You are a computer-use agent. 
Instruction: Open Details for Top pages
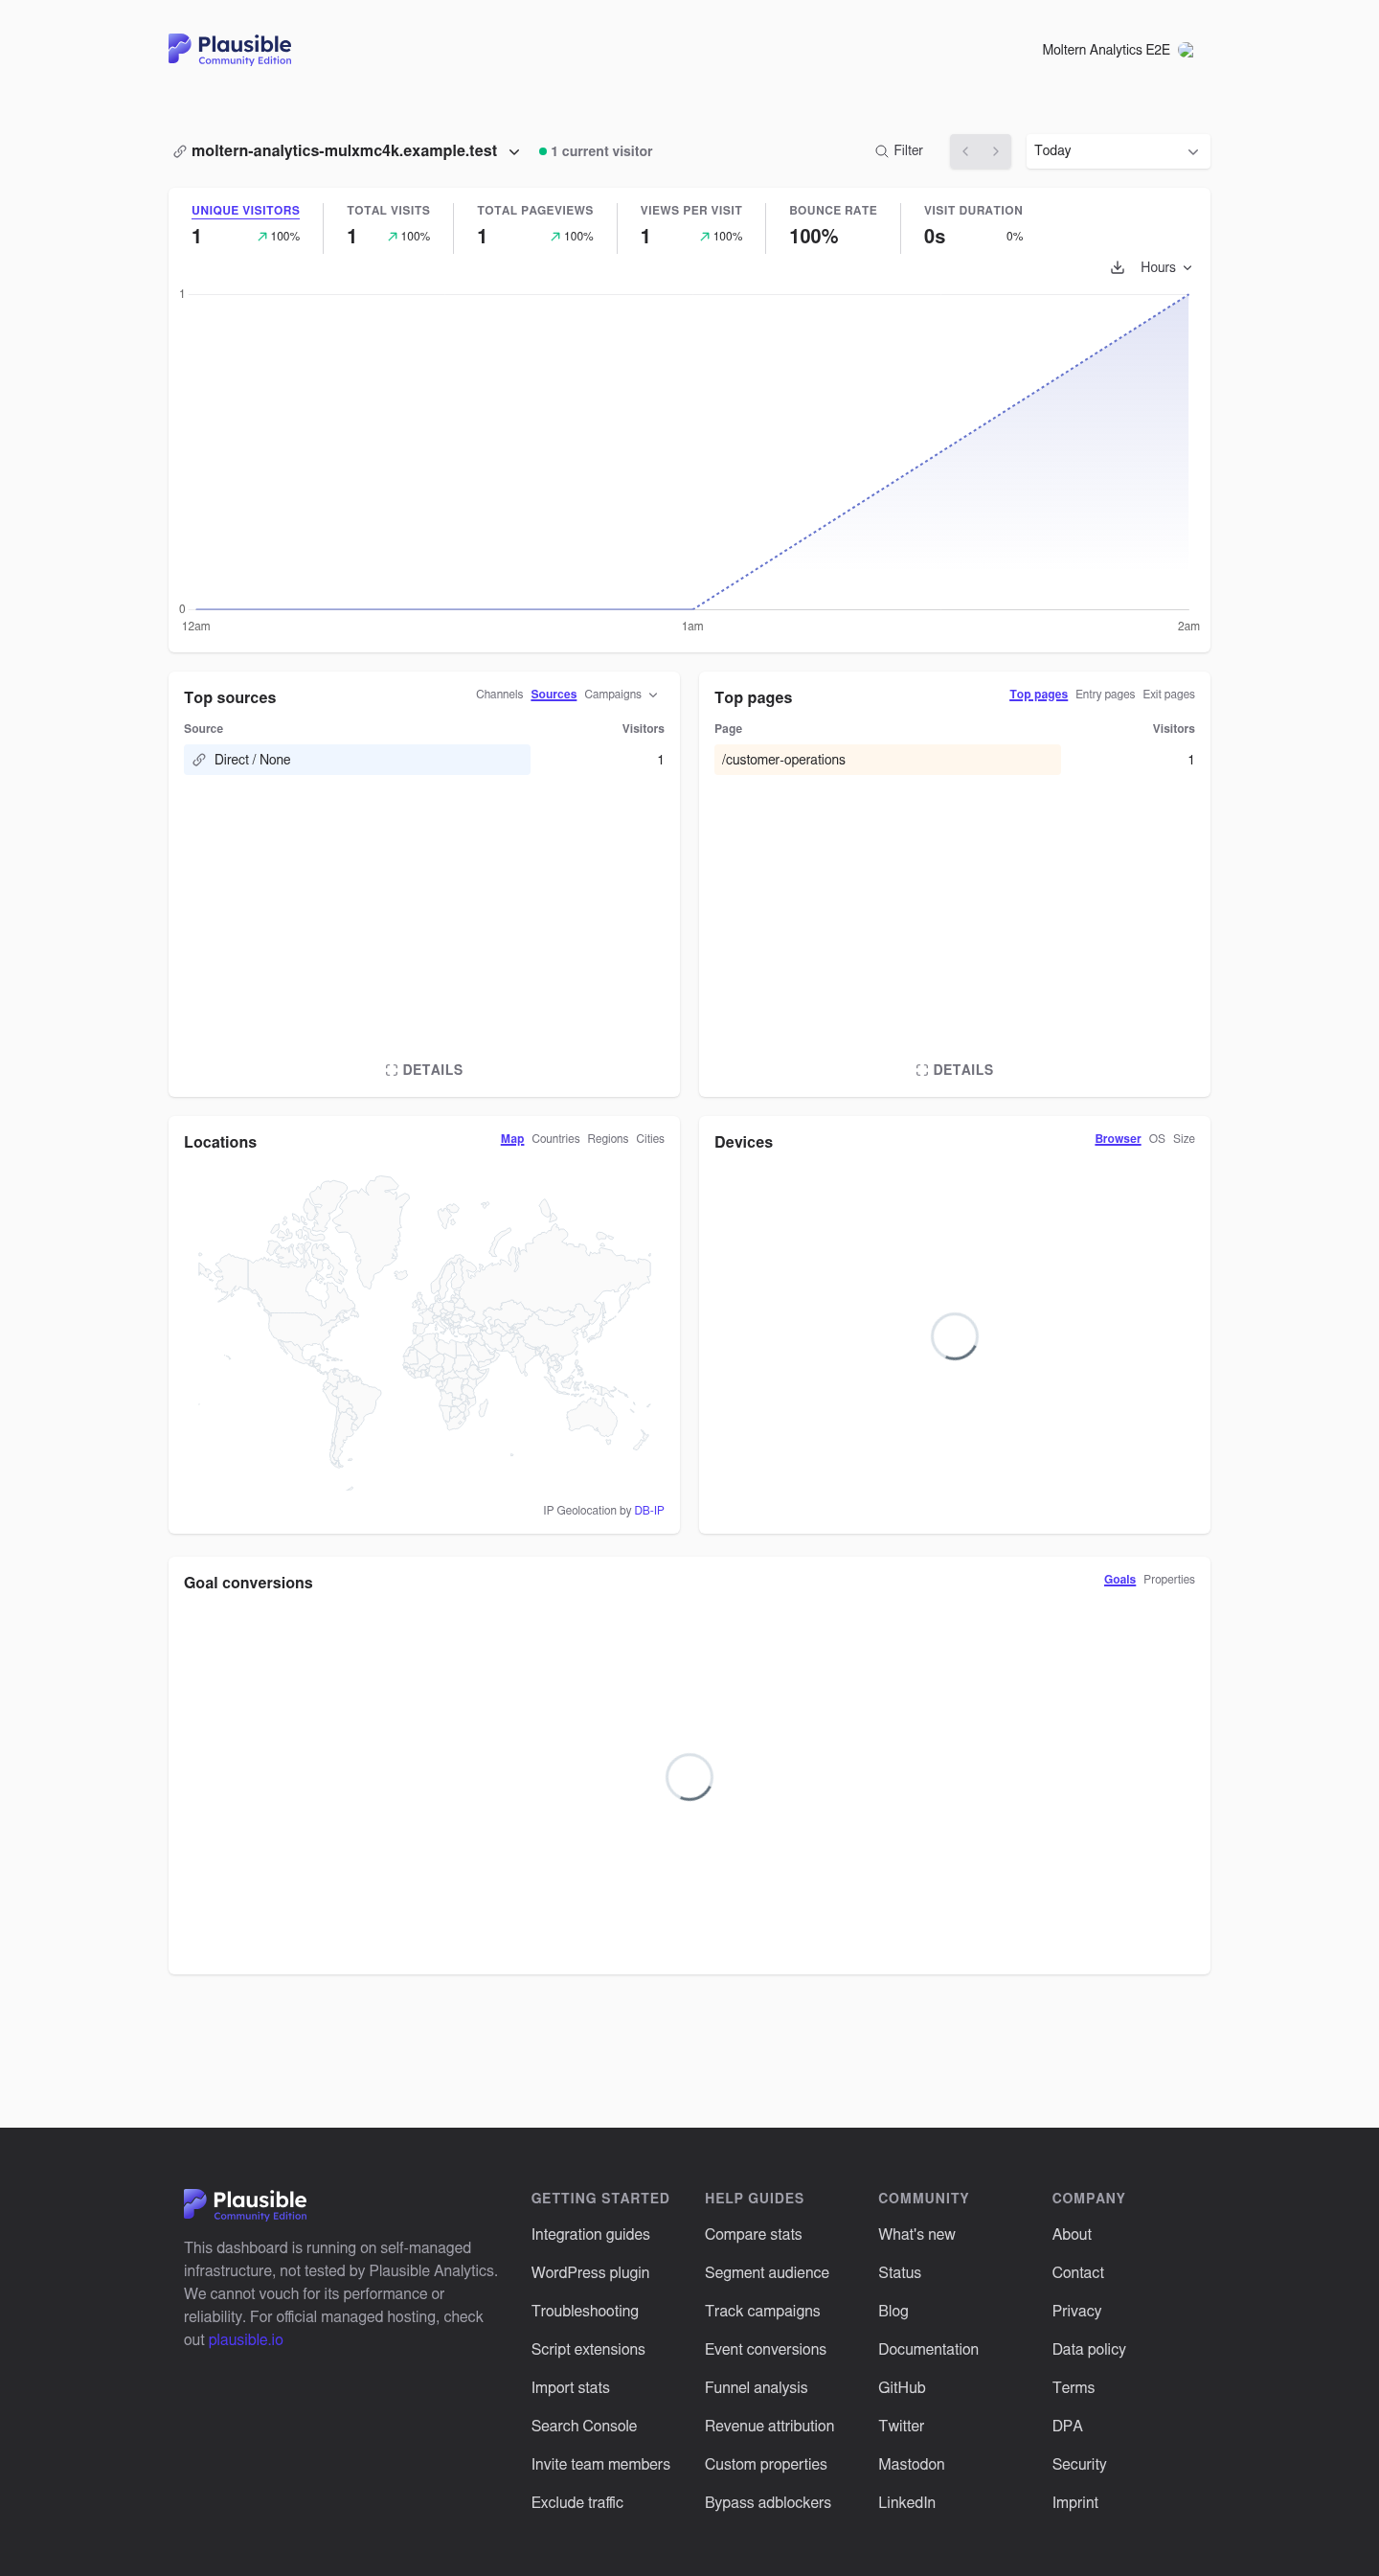click(954, 1070)
